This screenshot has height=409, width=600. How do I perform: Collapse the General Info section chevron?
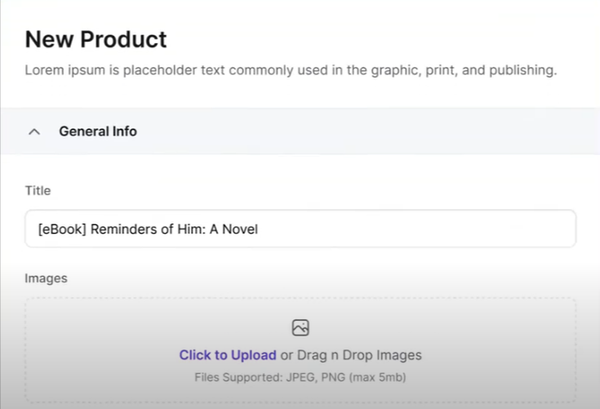pos(35,131)
